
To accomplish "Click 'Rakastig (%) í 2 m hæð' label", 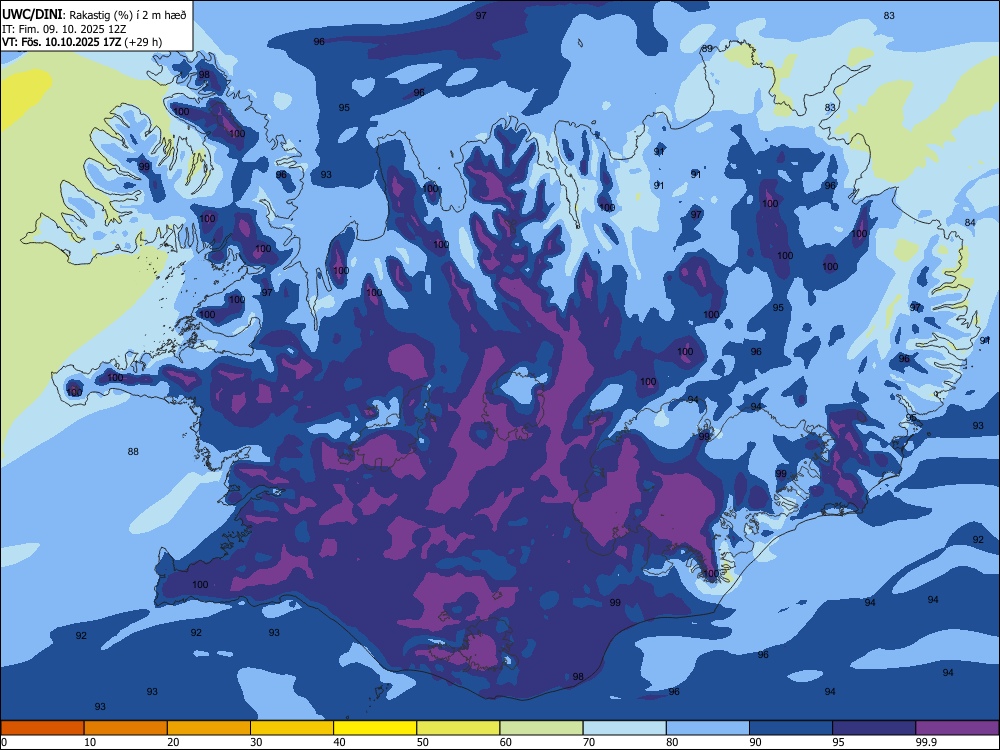I will click(128, 15).
